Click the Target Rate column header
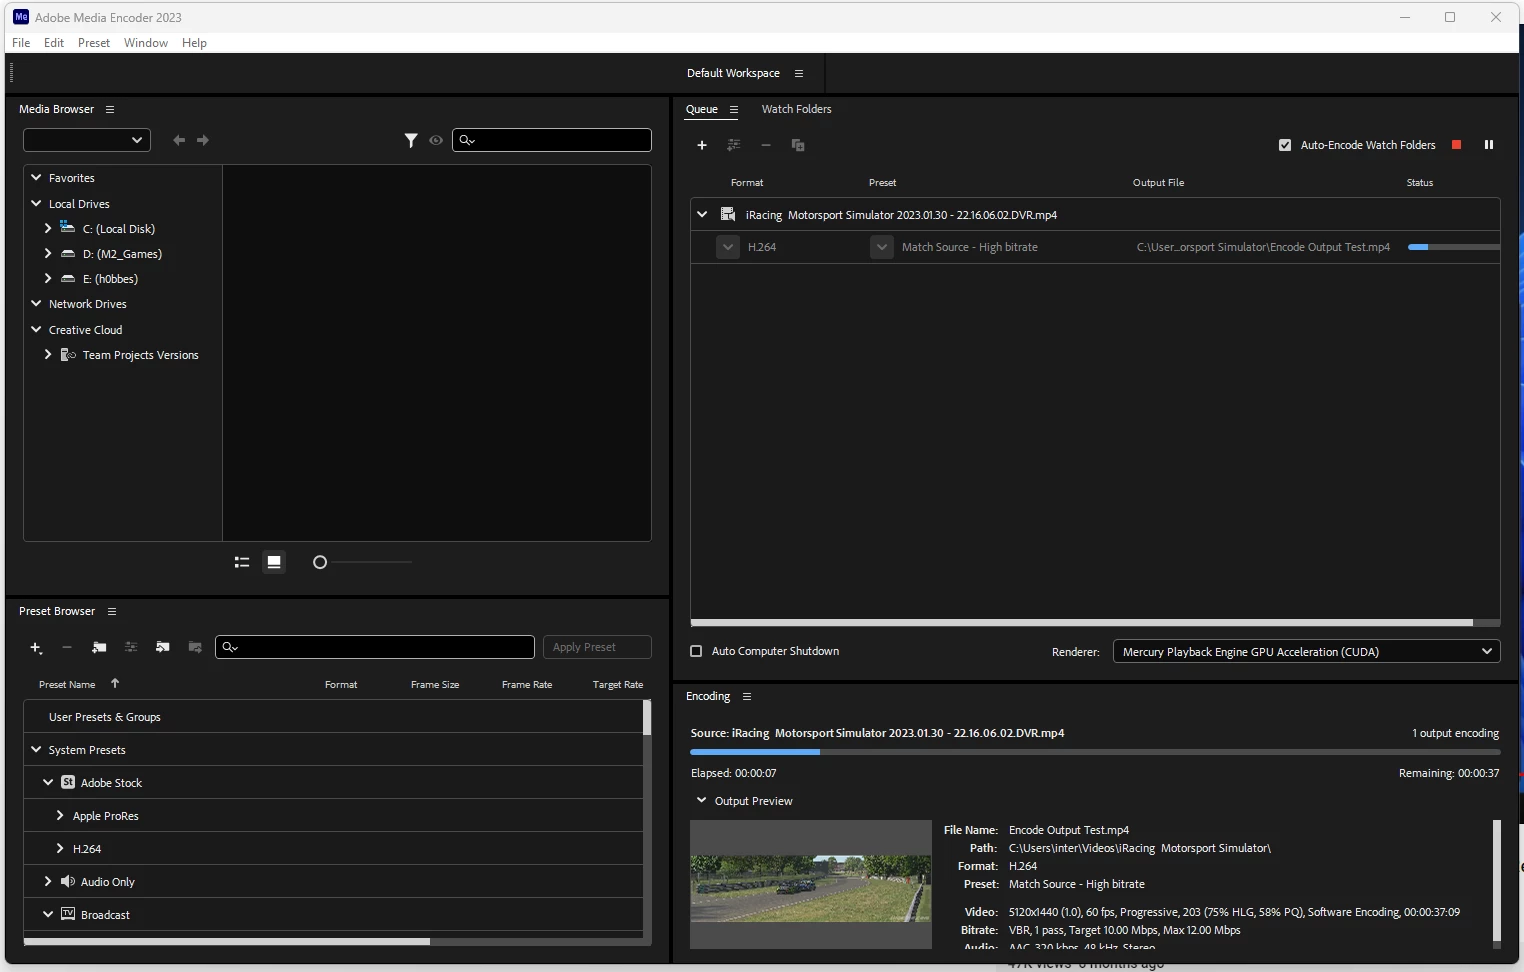The width and height of the screenshot is (1524, 972). (x=618, y=685)
